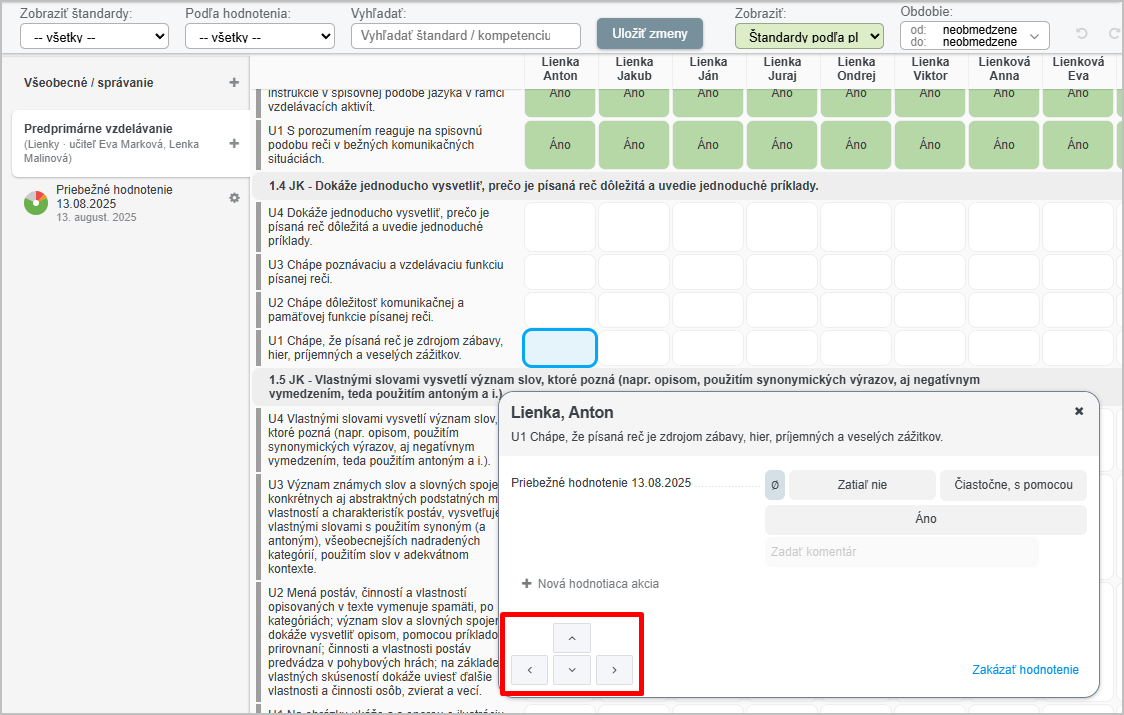Open the 'Podľa hodnotenia' dropdown
The height and width of the screenshot is (715, 1124).
pyautogui.click(x=259, y=36)
